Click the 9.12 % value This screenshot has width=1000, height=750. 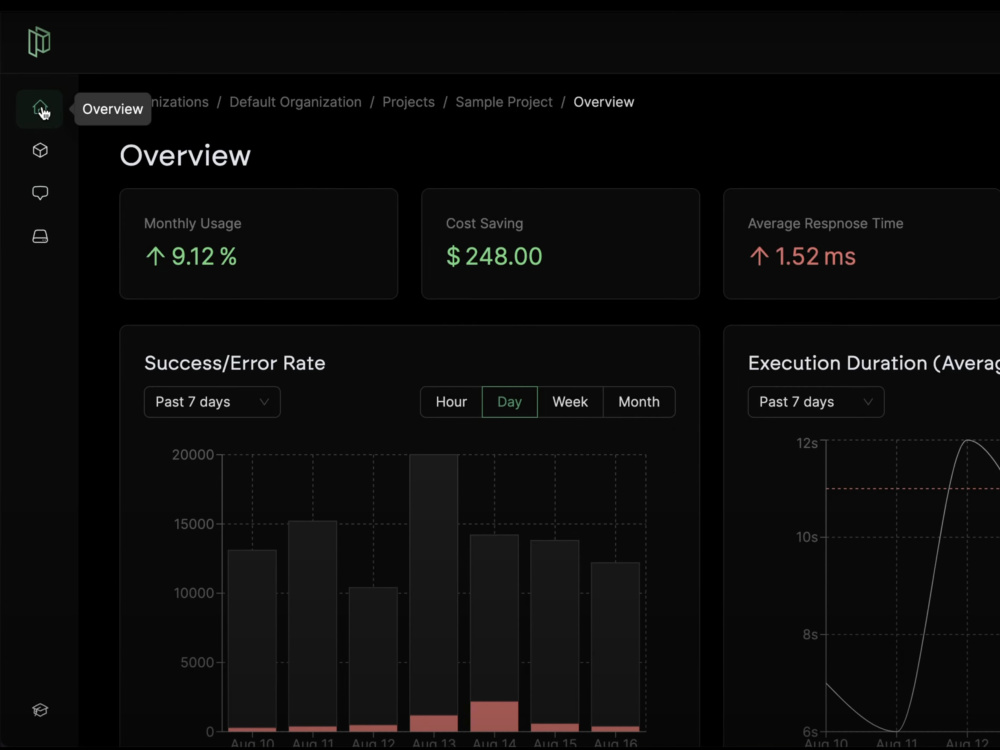pyautogui.click(x=204, y=256)
